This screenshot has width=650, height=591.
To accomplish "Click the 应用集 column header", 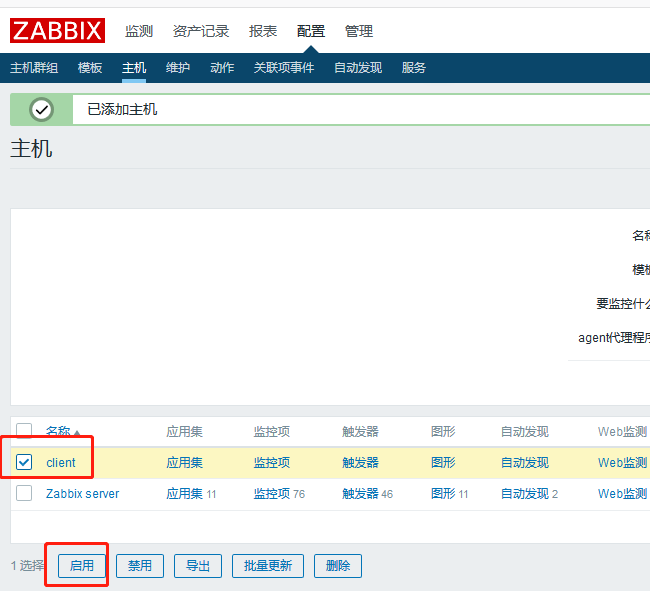I will tap(184, 431).
